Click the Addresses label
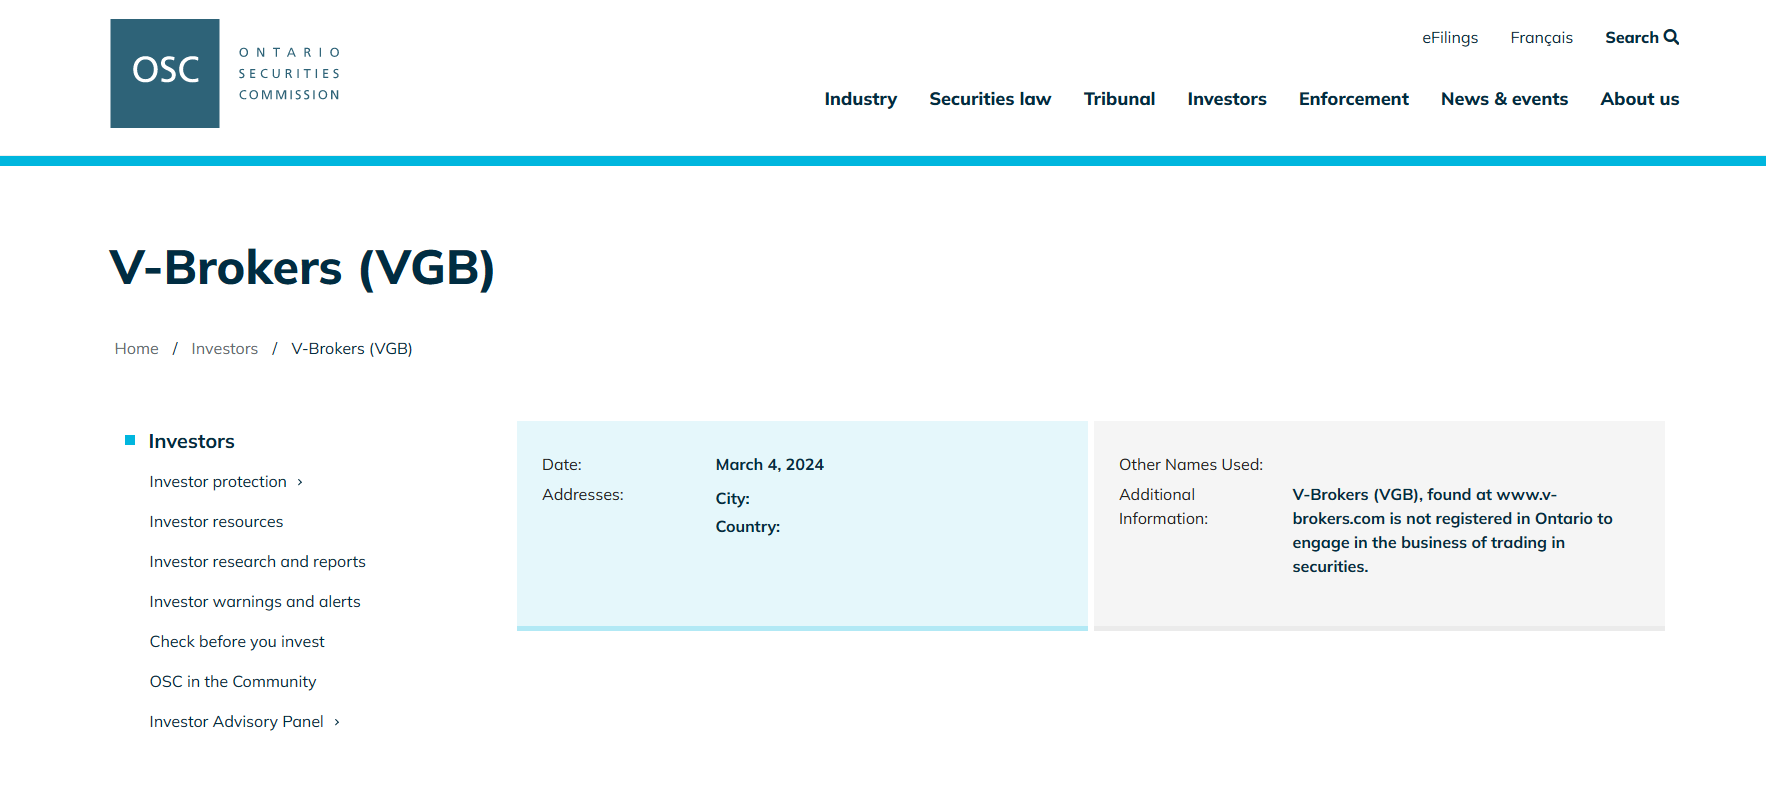 pyautogui.click(x=583, y=495)
